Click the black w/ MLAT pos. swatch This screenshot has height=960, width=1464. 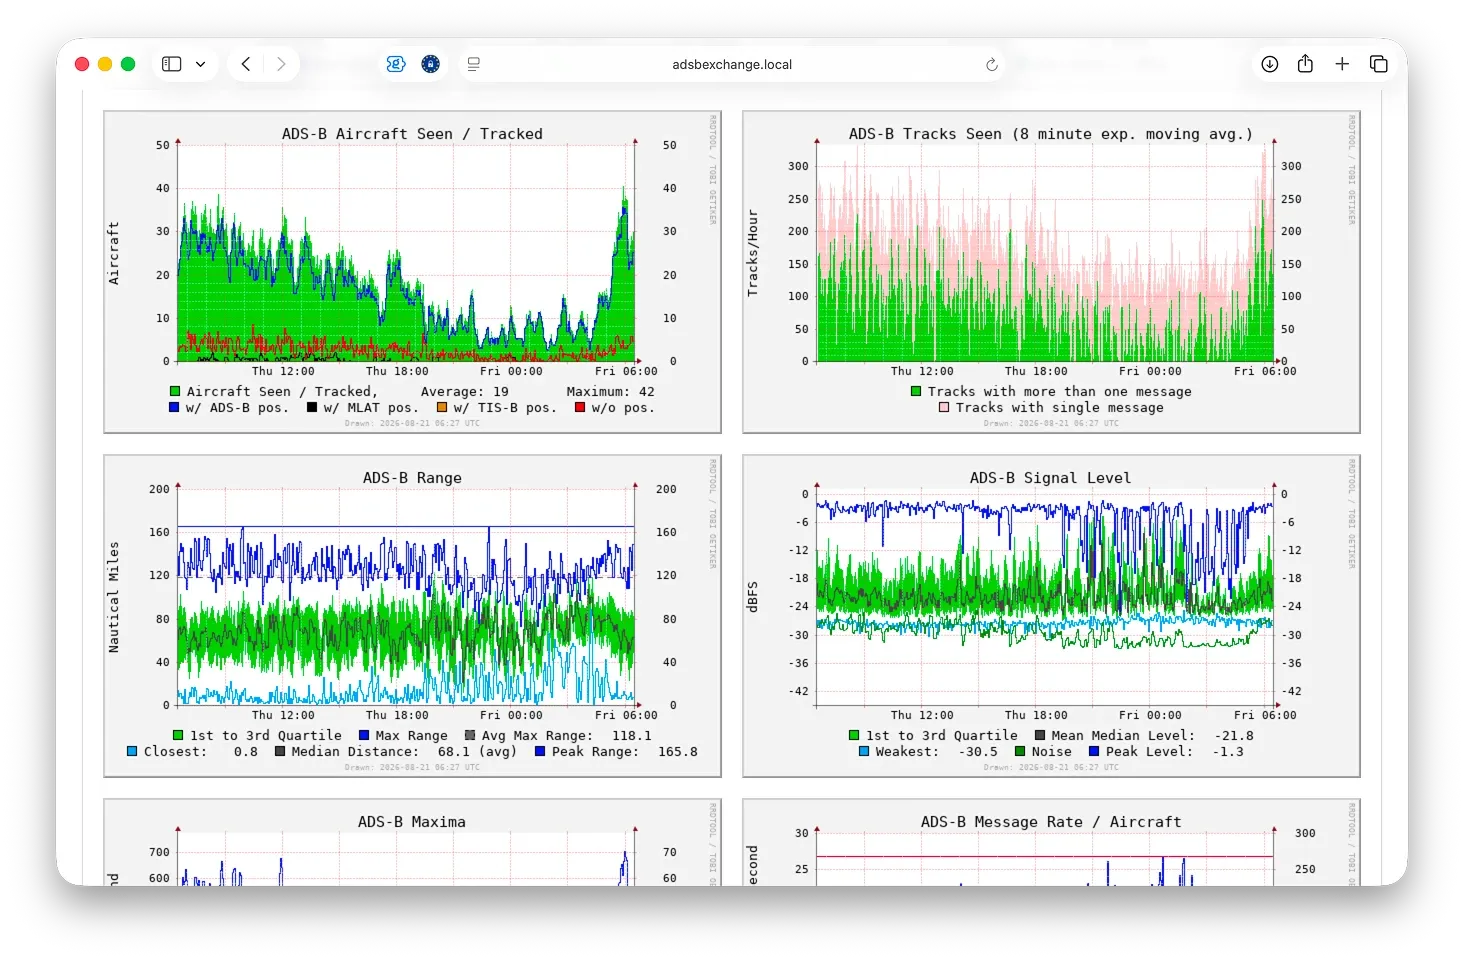pyautogui.click(x=312, y=408)
